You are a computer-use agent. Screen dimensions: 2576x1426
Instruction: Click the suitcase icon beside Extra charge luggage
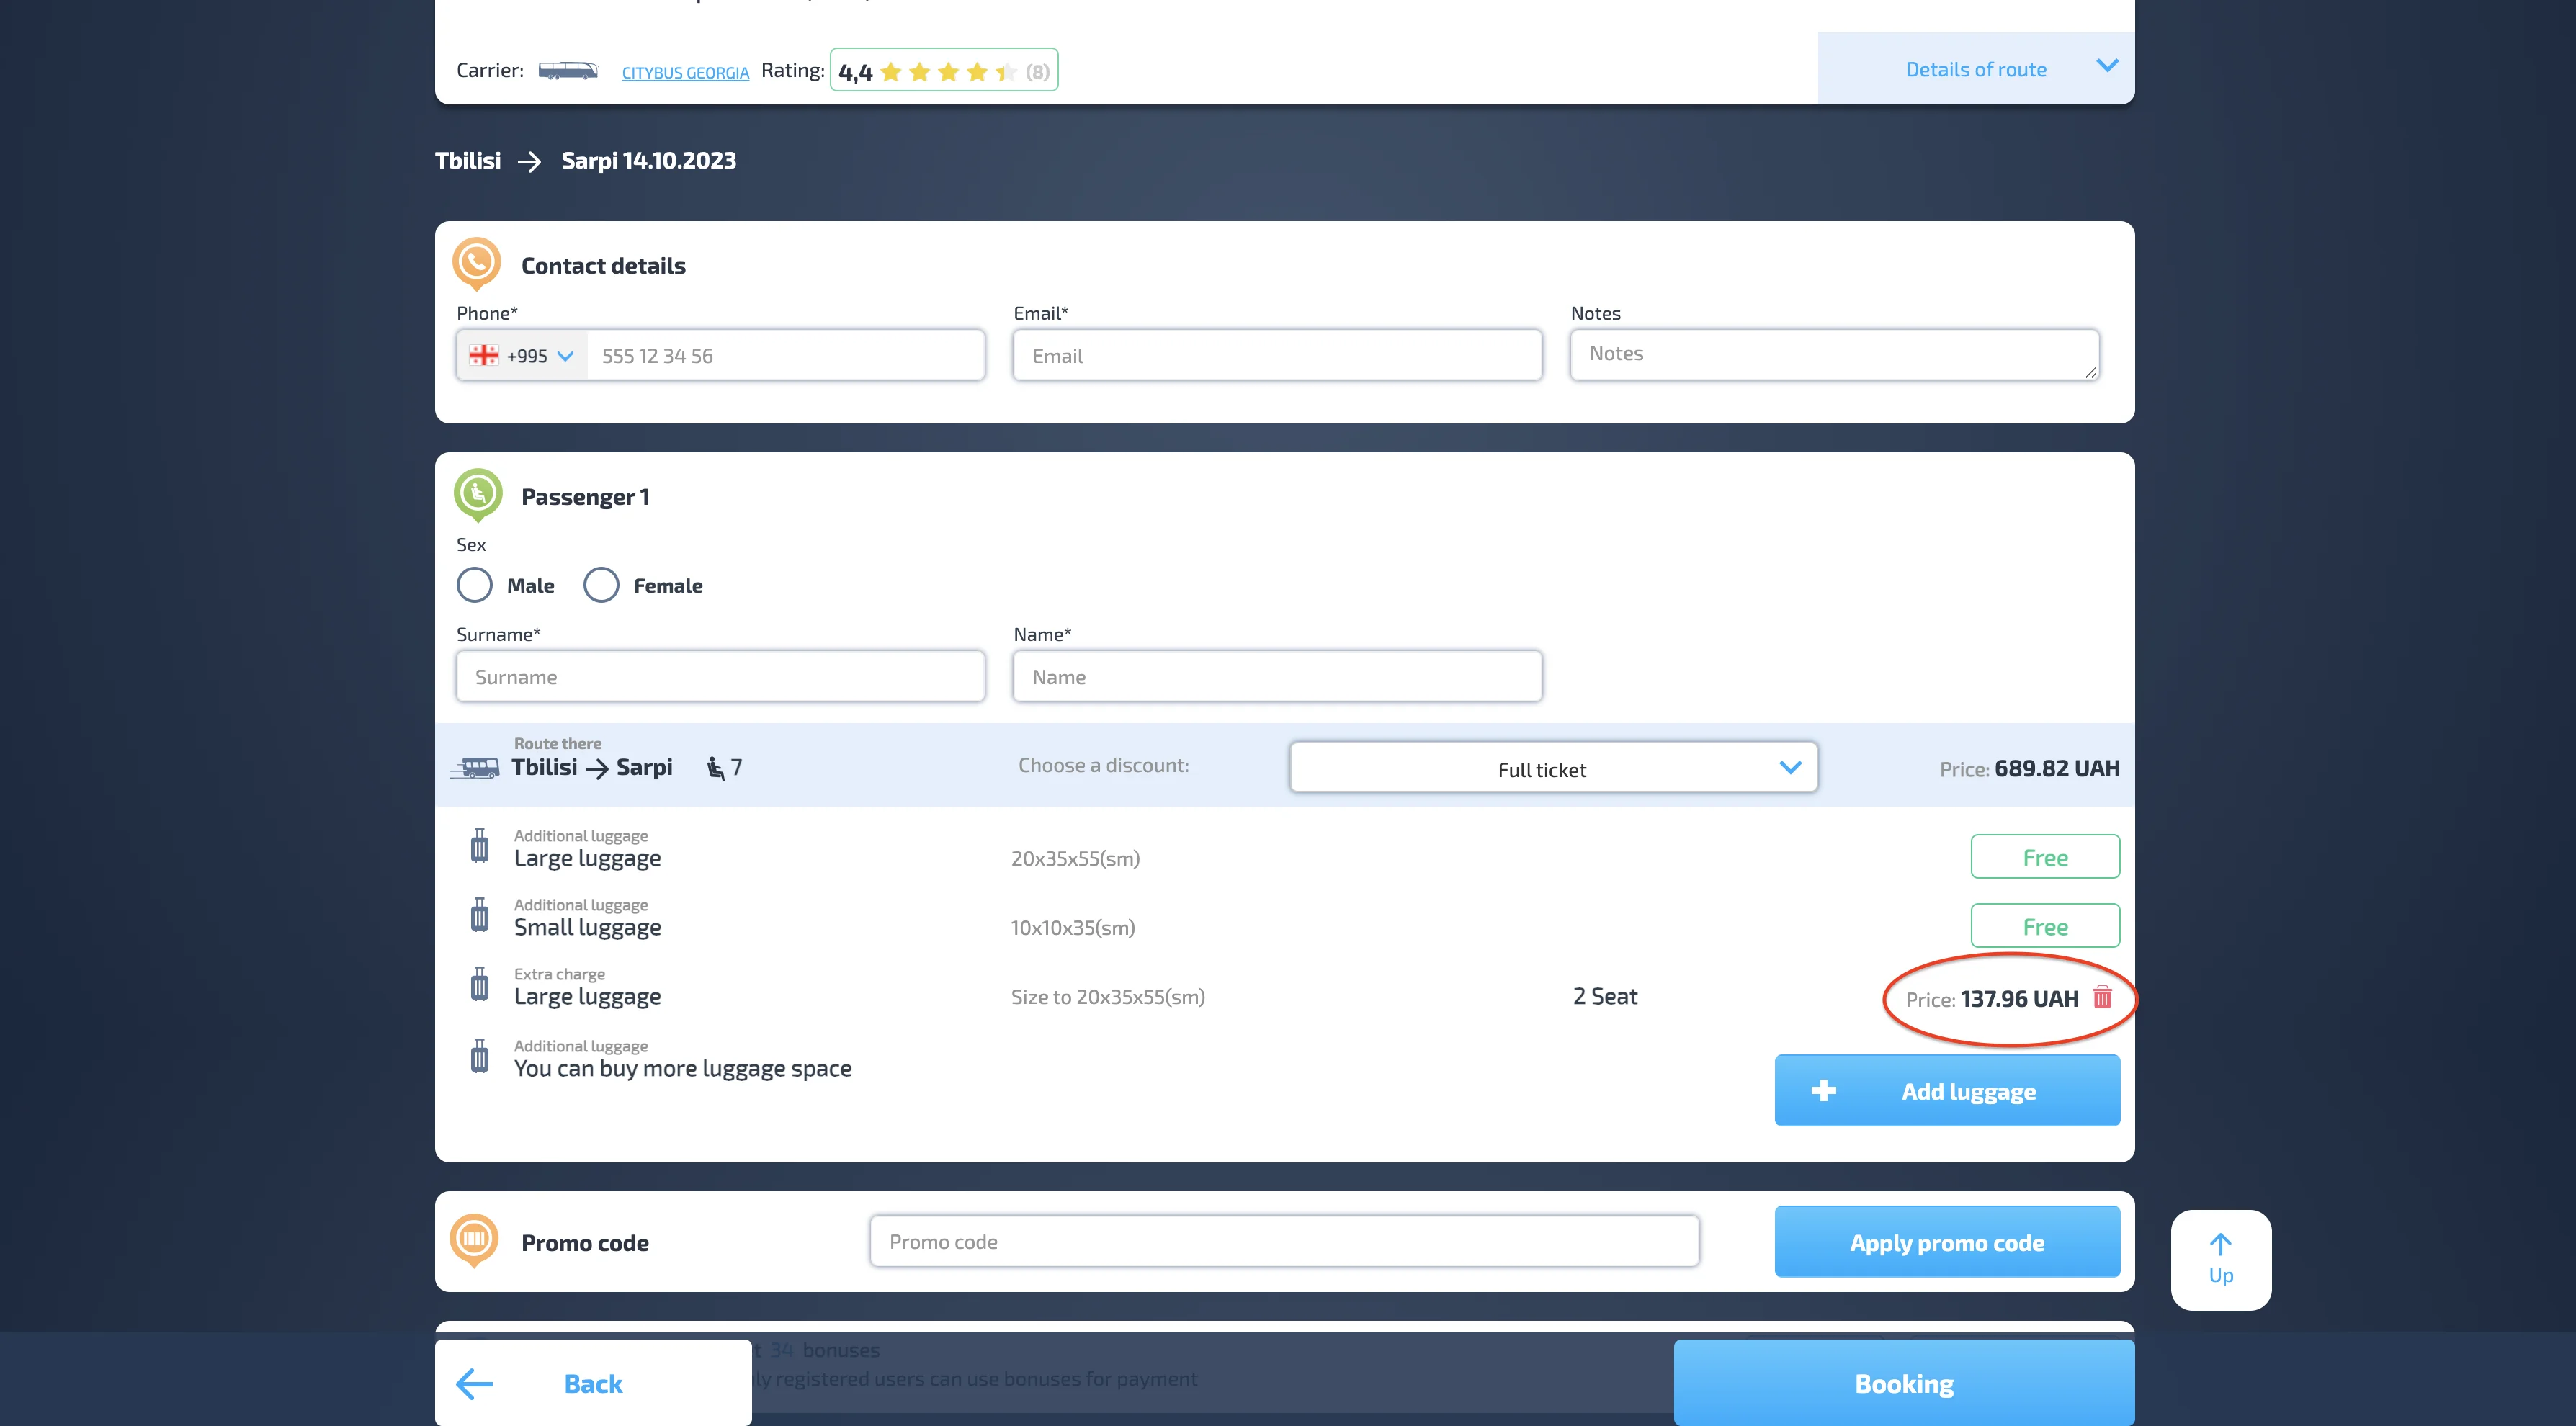(480, 984)
